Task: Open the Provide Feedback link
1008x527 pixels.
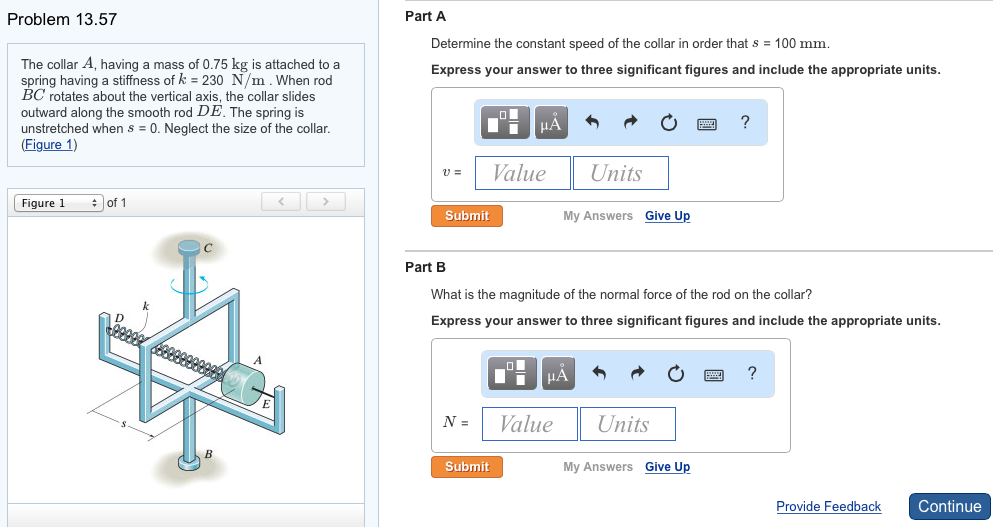Action: click(x=828, y=507)
